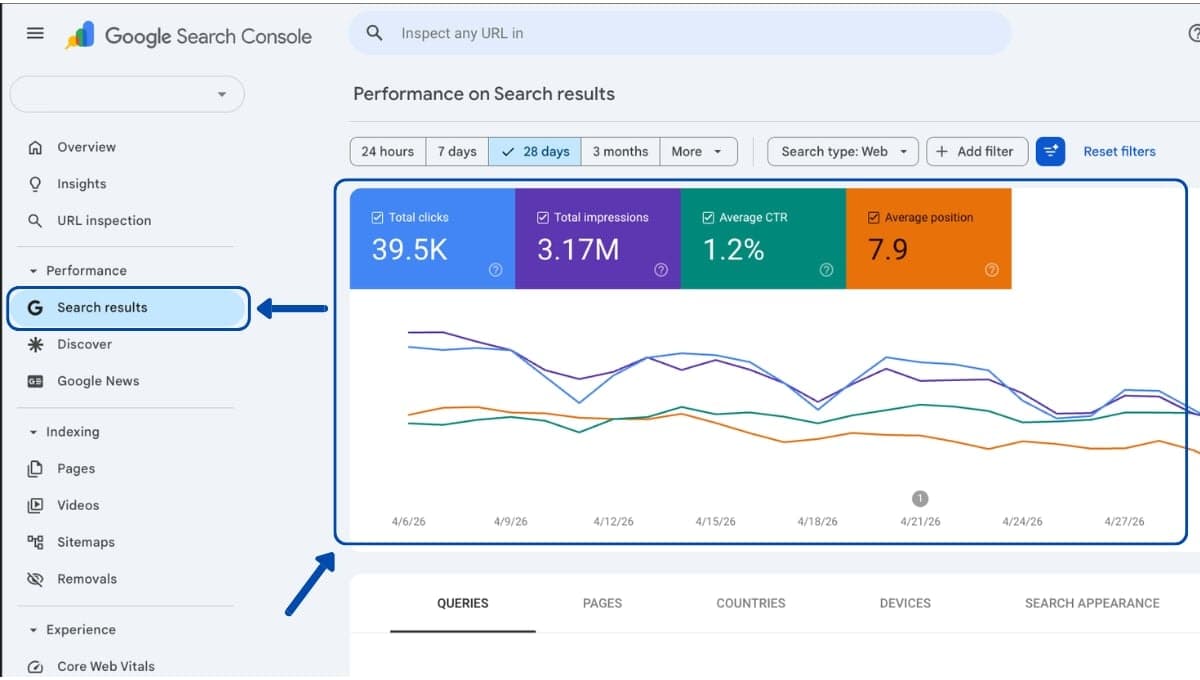Open help question mark icon at top right
This screenshot has width=1200, height=680.
click(1194, 33)
